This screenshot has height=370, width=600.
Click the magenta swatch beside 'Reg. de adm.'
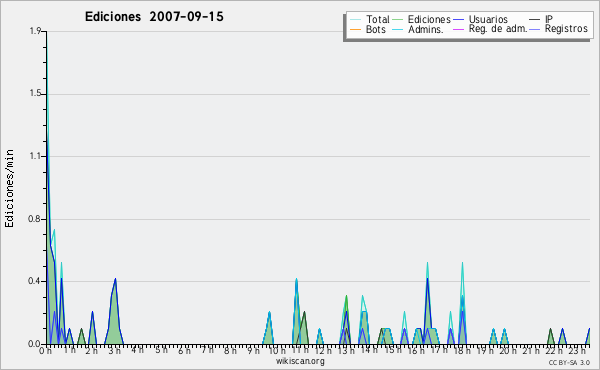click(x=458, y=29)
